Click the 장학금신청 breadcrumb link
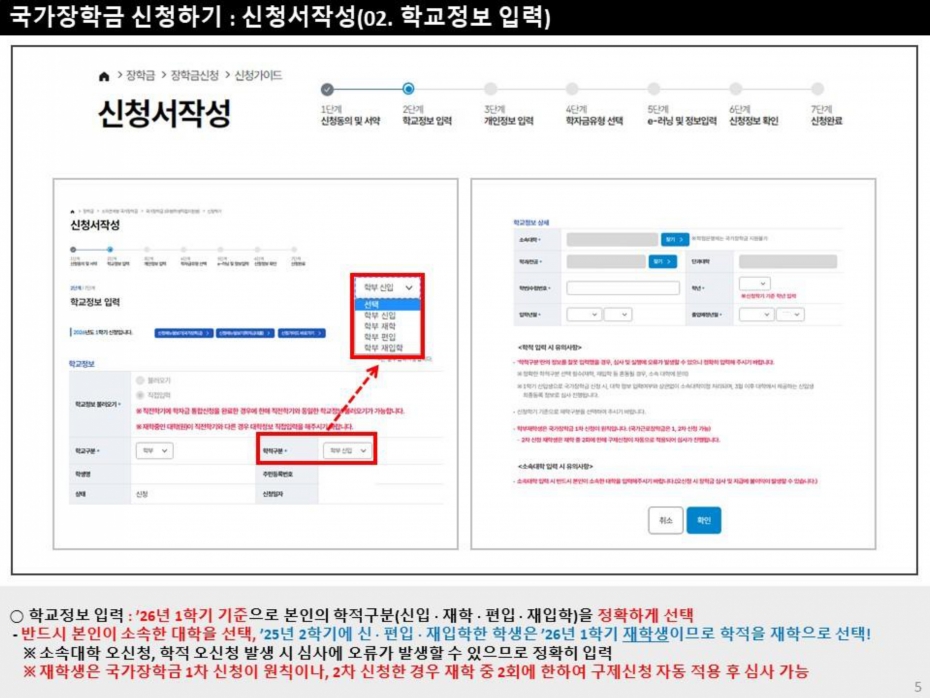This screenshot has height=698, width=930. tap(194, 76)
